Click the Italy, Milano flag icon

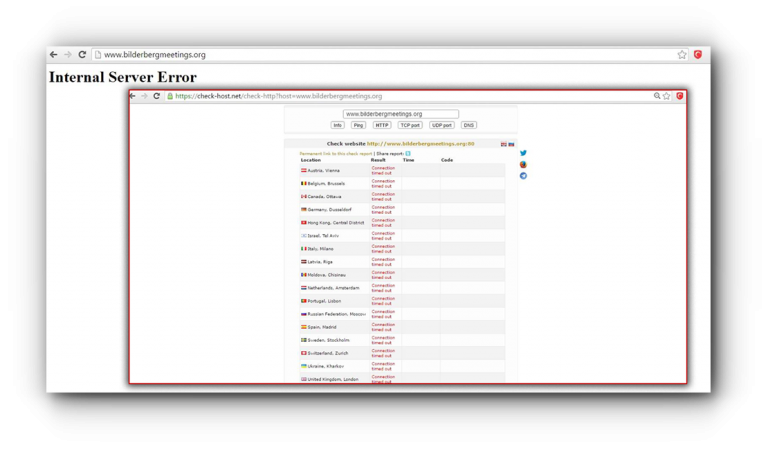point(304,249)
